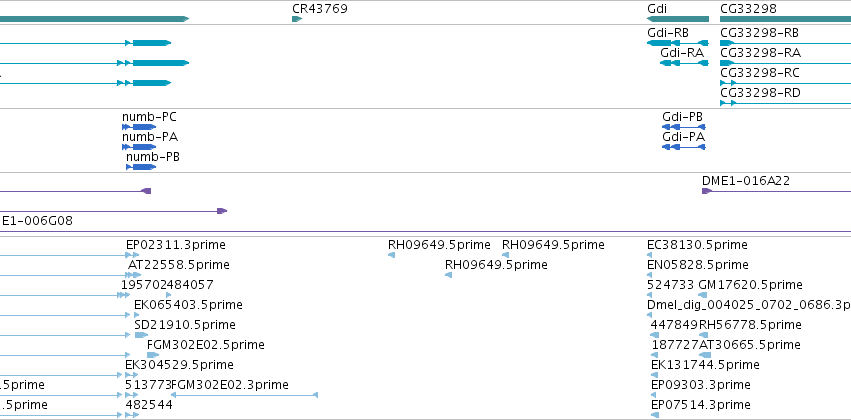
Task: Select the FGM302E02.5prime EST arrow
Action: [x=153, y=355]
